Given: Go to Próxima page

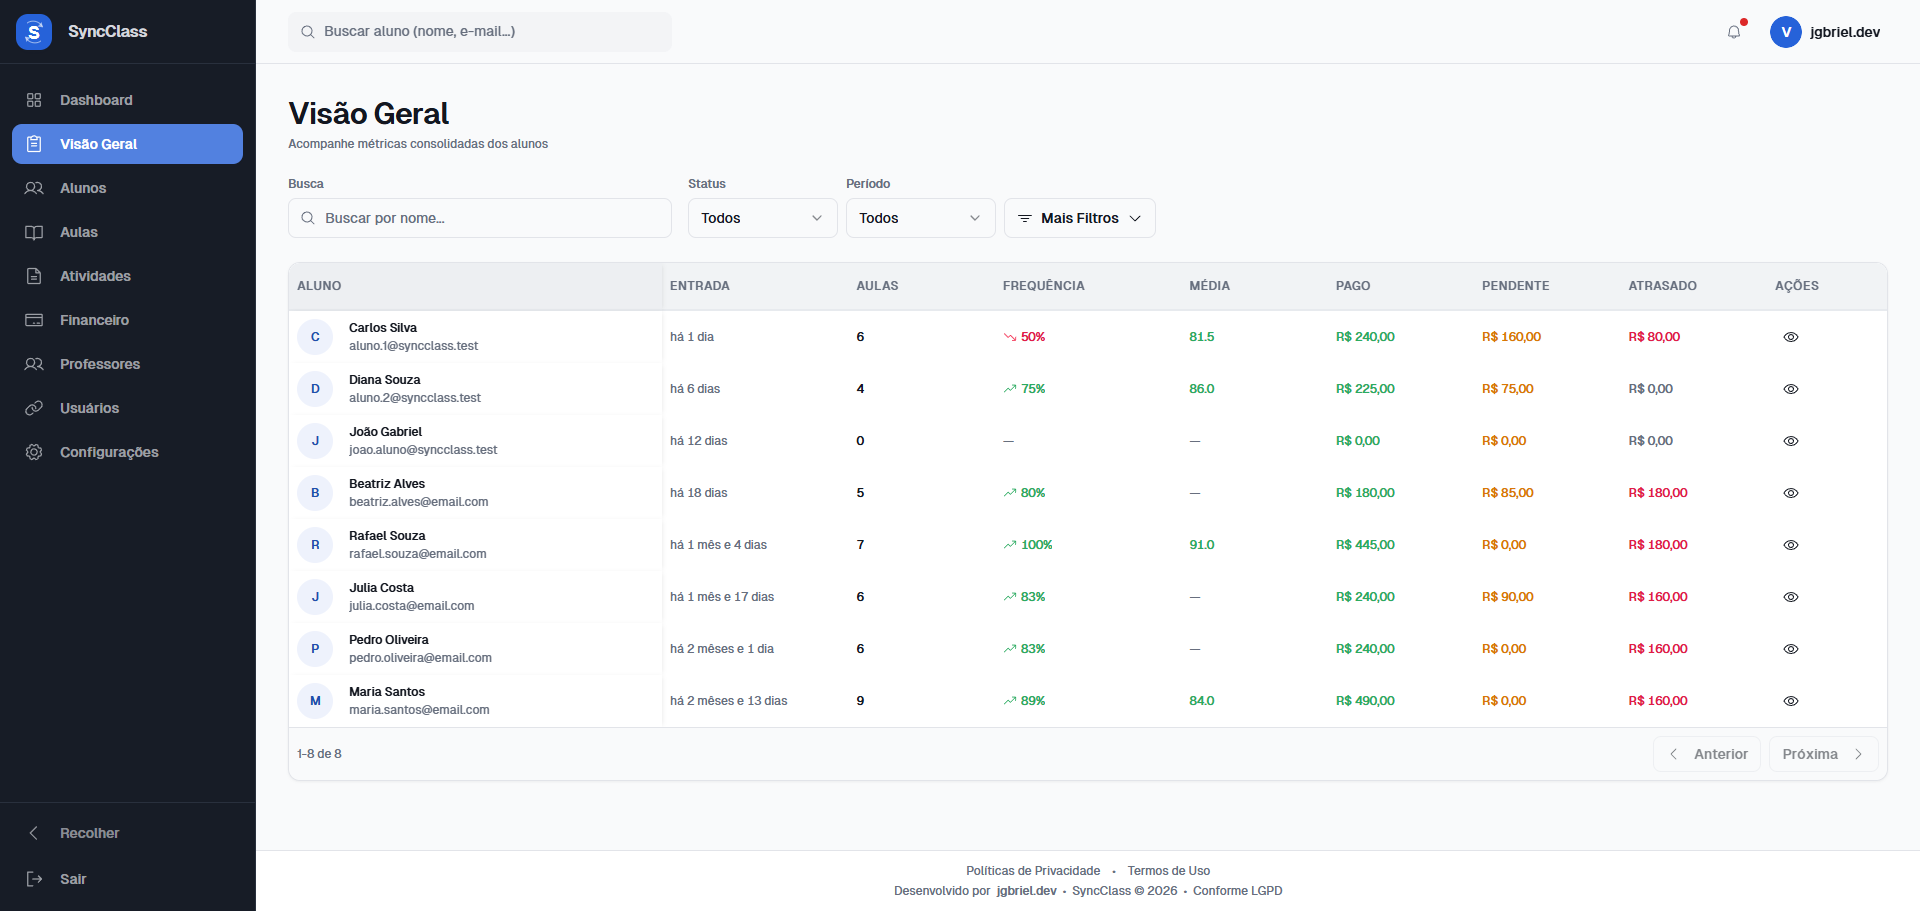Looking at the screenshot, I should [1823, 754].
